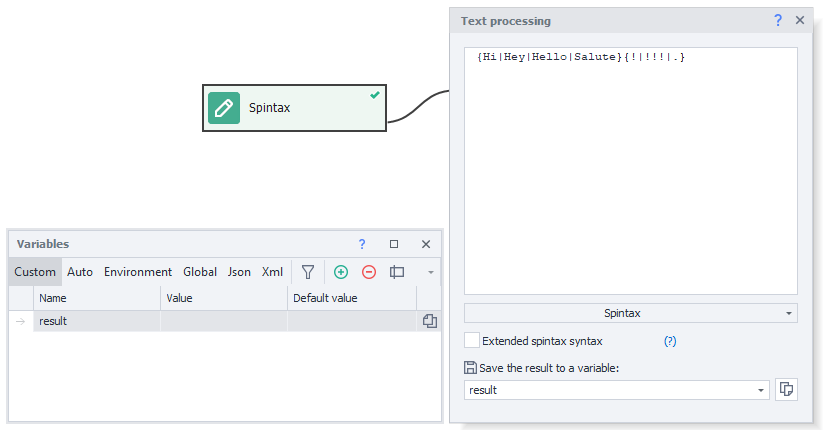The image size is (826, 430).
Task: Sort by the Name column header
Action: [x=97, y=298]
